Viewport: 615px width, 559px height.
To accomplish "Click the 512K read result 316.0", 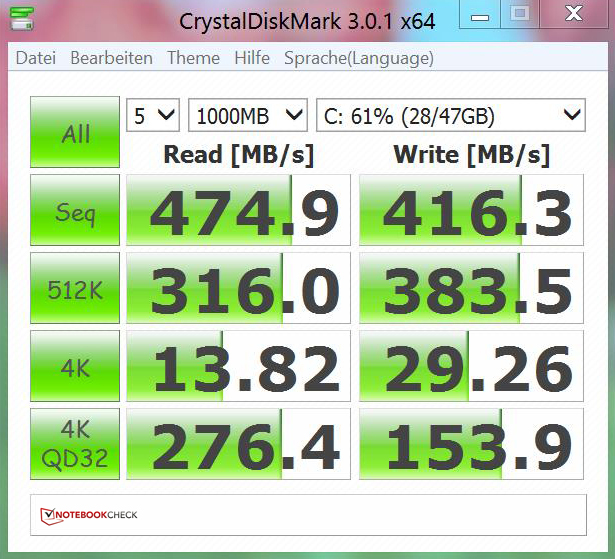I will (x=238, y=288).
